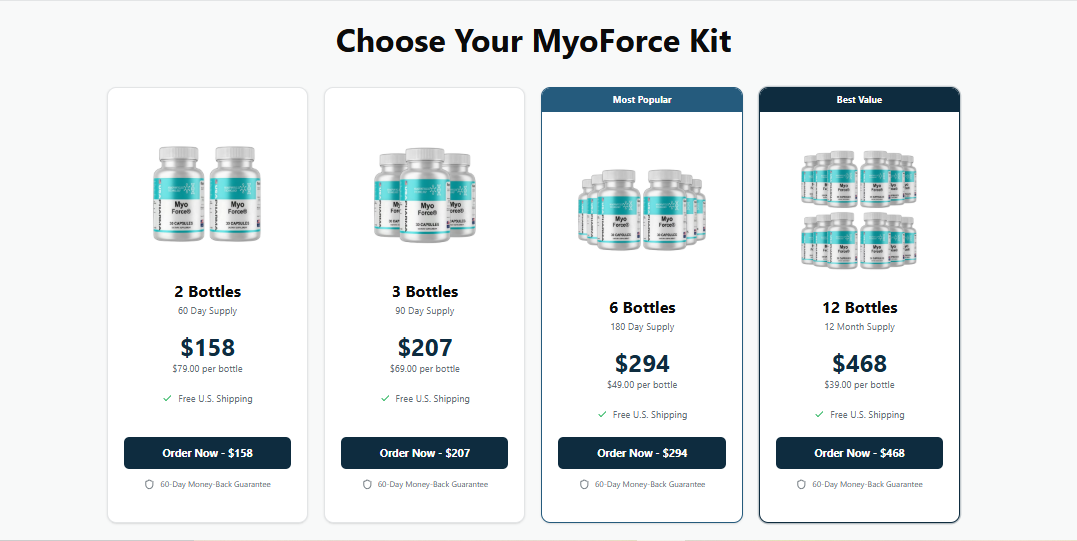Select the 12 Bottles product image
Screen dimensions: 1077x541
(x=859, y=210)
